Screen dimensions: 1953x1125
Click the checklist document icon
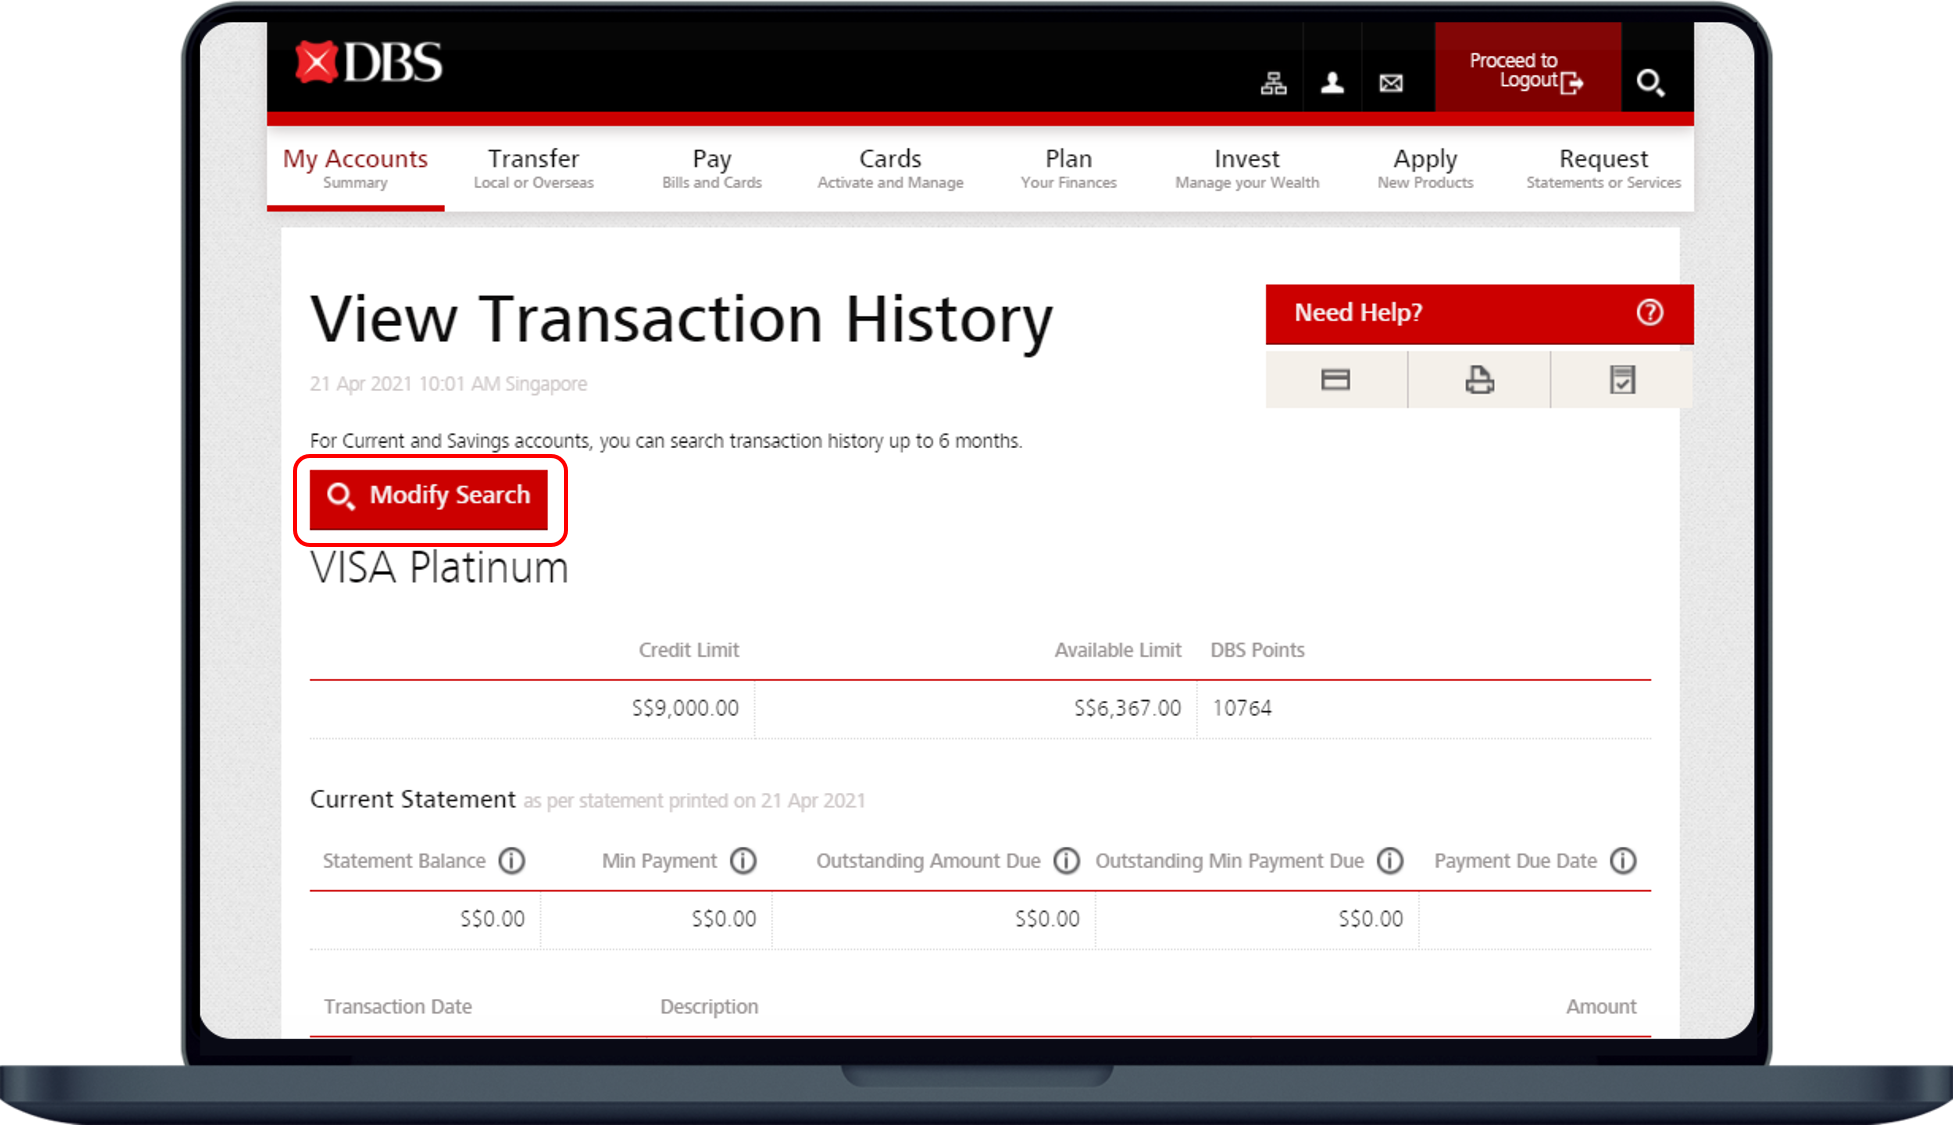tap(1622, 379)
